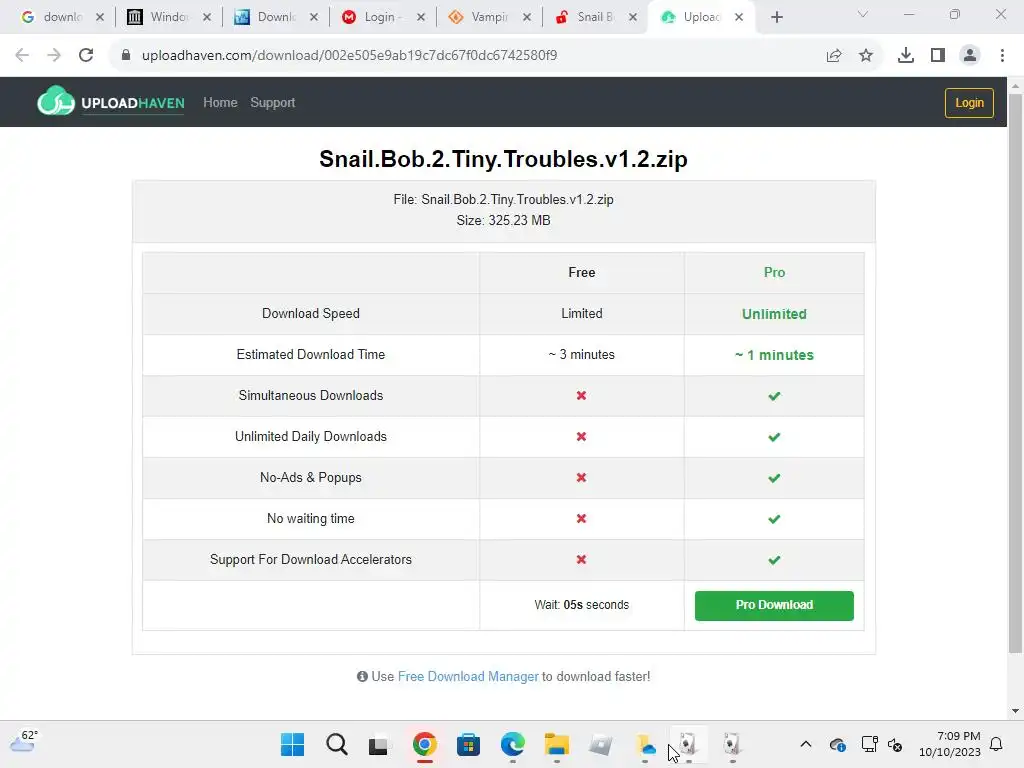The image size is (1024, 768).
Task: Click the muted volume tray icon
Action: pos(895,744)
